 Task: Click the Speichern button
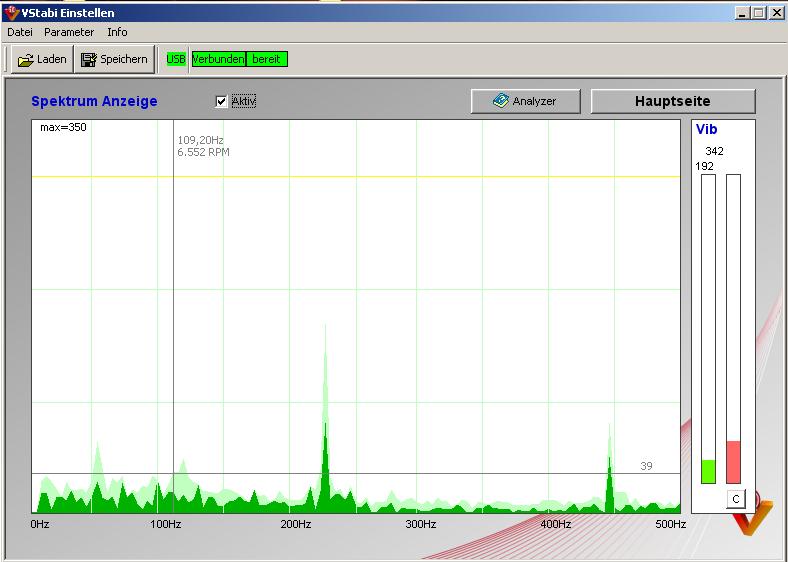115,59
